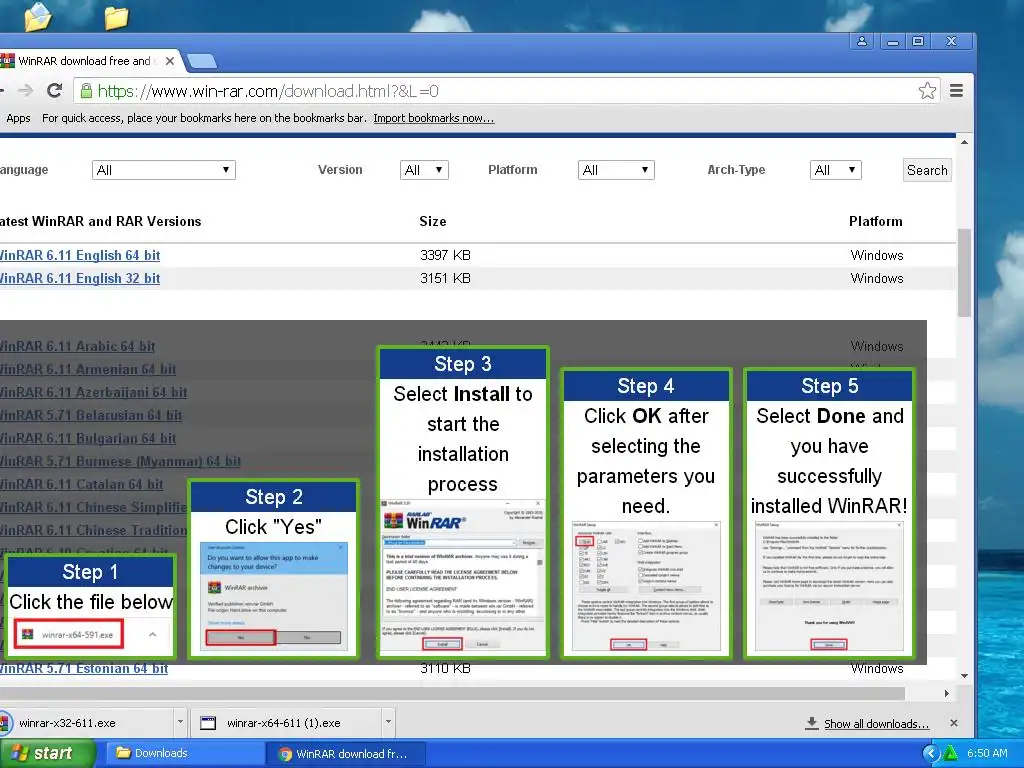Image resolution: width=1024 pixels, height=768 pixels.
Task: Expand options arrow for winrar-x64-611 (1).exe
Action: point(388,722)
